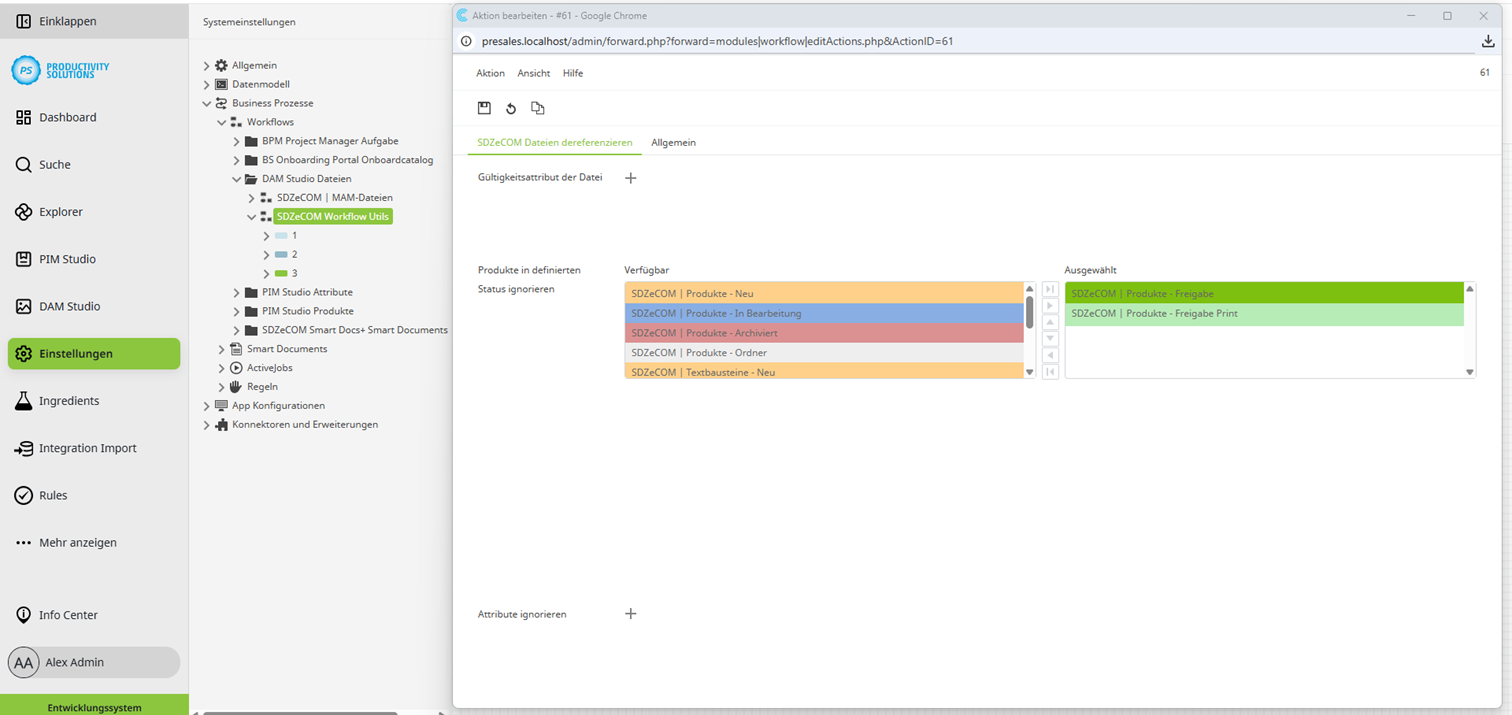The image size is (1512, 715).
Task: Remove all statuses with the leftmost double-arrow icon
Action: (x=1048, y=371)
